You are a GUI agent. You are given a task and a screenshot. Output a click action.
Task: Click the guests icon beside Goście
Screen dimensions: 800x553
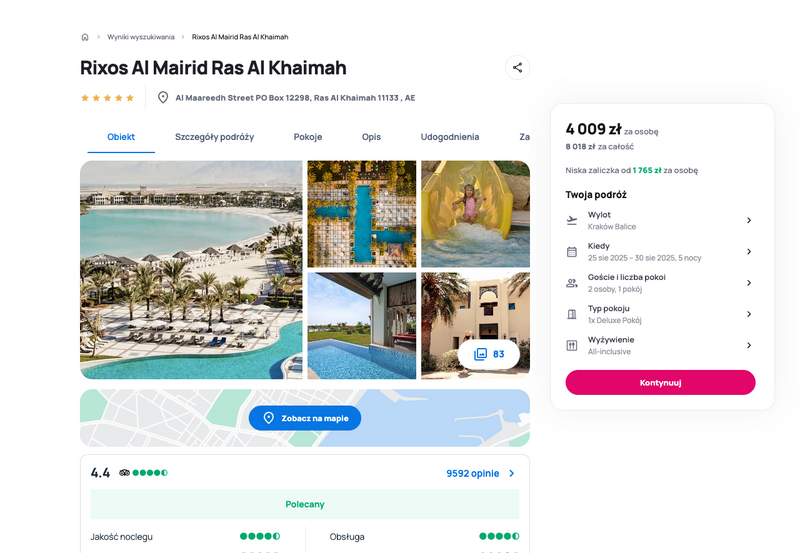572,283
